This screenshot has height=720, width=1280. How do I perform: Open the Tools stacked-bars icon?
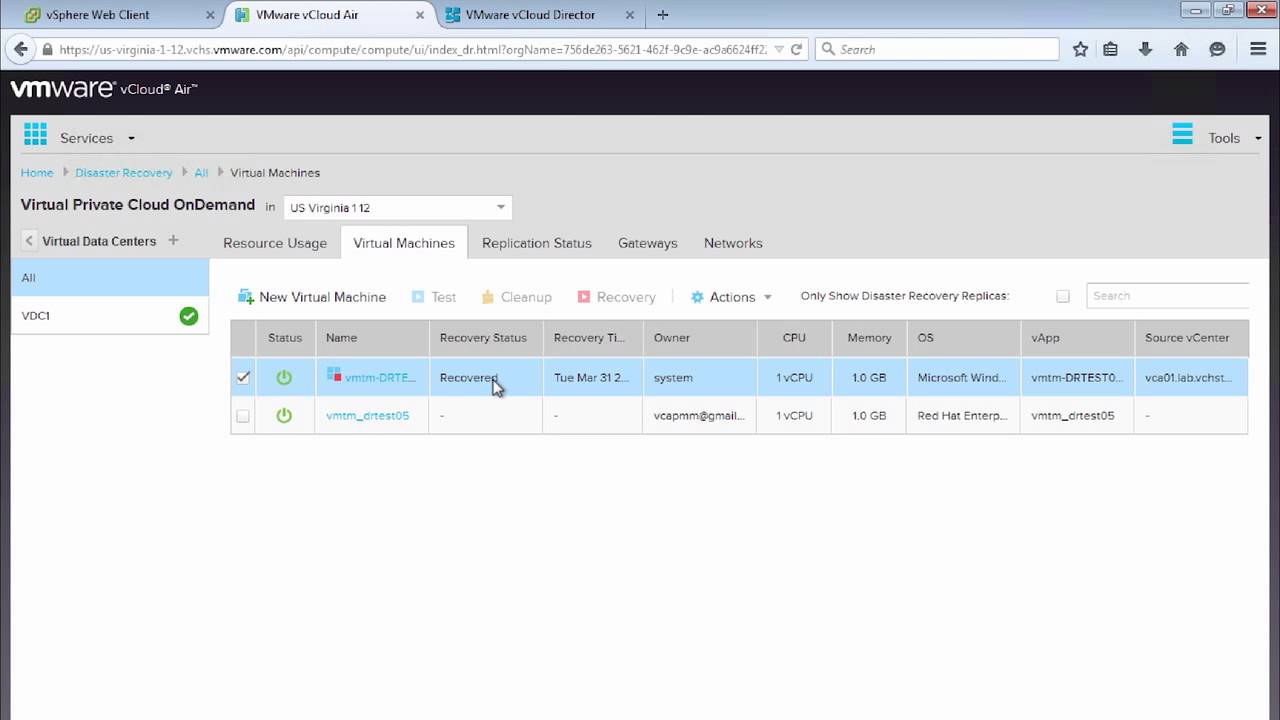[x=1182, y=134]
